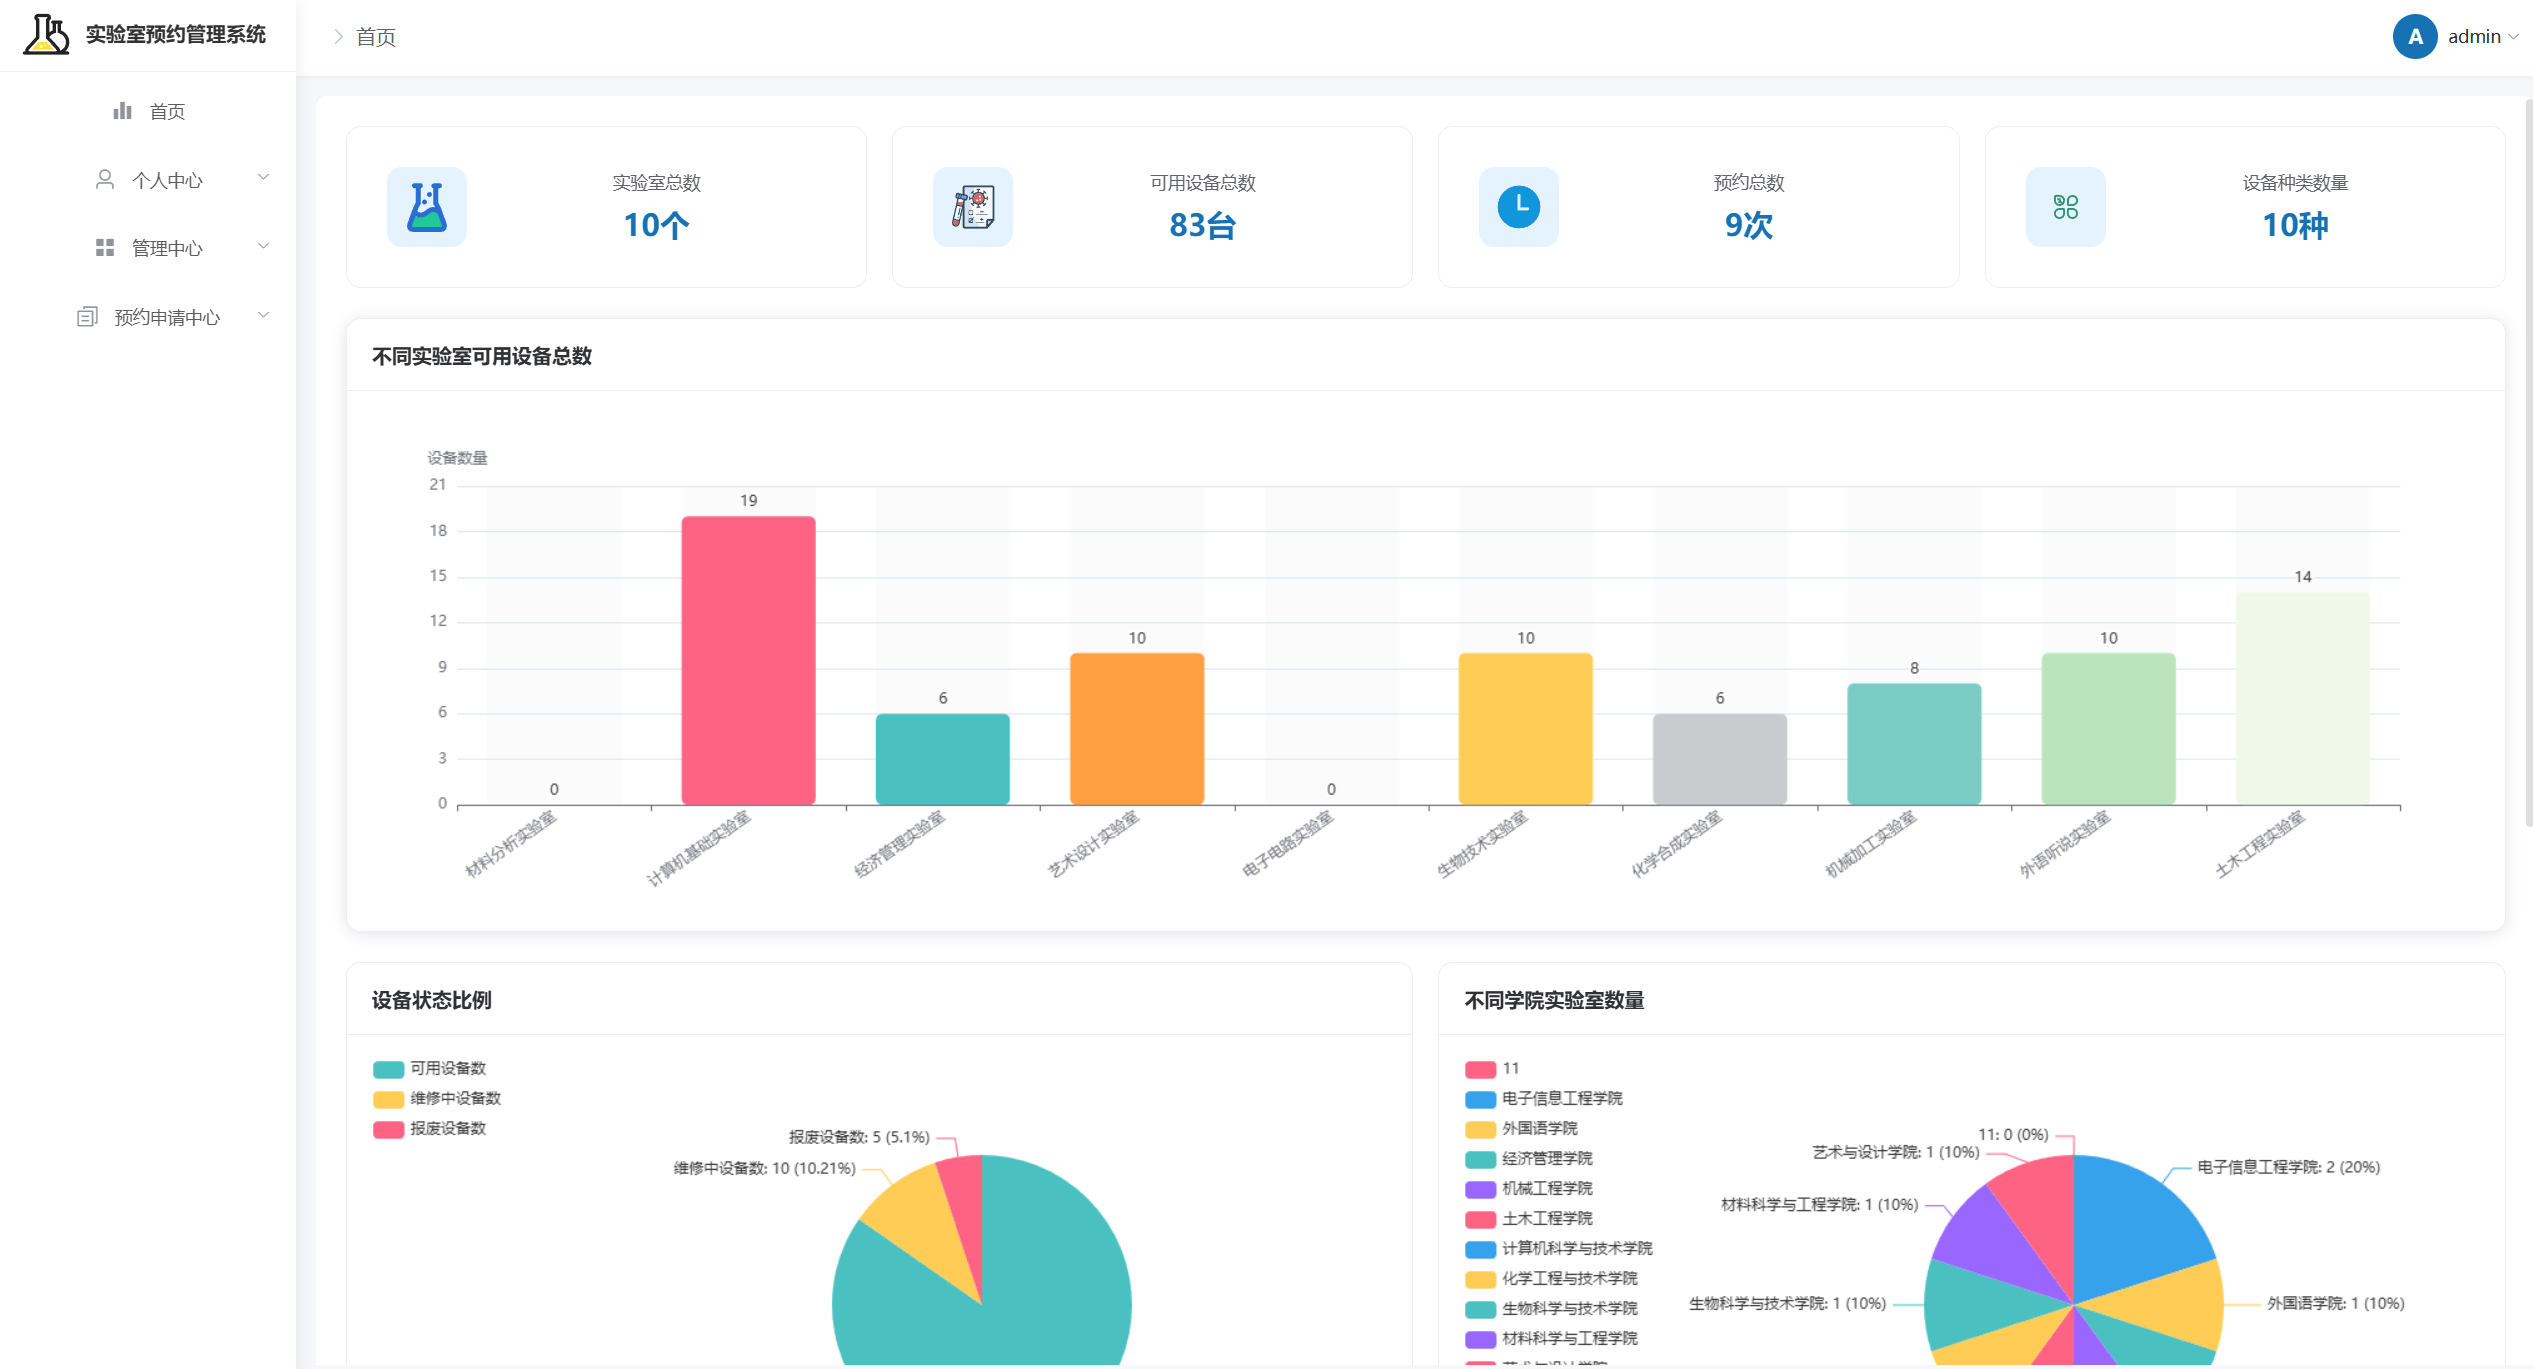
Task: Open 管理中心 sidebar menu
Action: pyautogui.click(x=148, y=248)
